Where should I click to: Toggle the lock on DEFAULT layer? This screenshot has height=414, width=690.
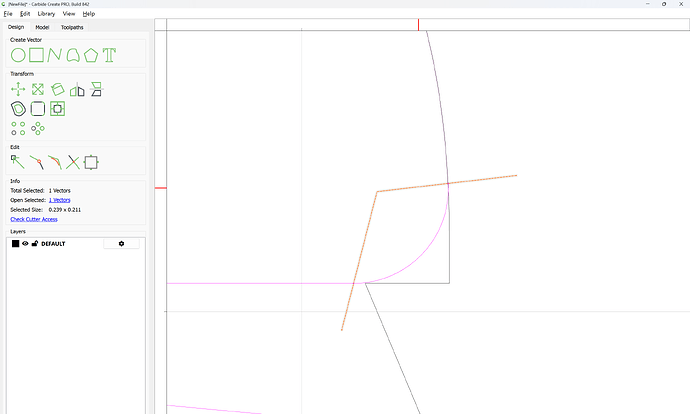point(34,243)
